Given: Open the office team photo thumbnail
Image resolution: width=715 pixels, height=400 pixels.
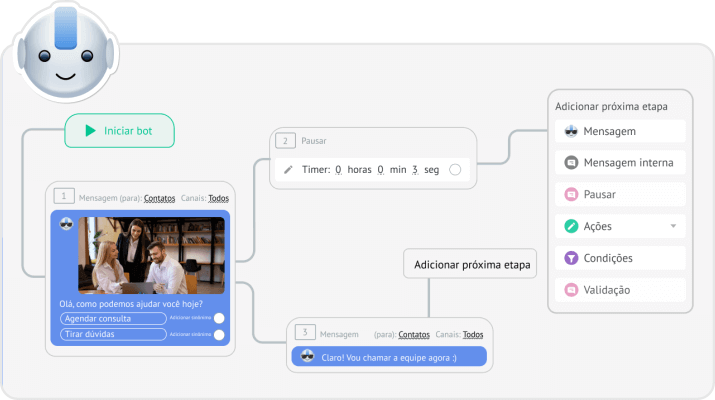Looking at the screenshot, I should (x=151, y=255).
